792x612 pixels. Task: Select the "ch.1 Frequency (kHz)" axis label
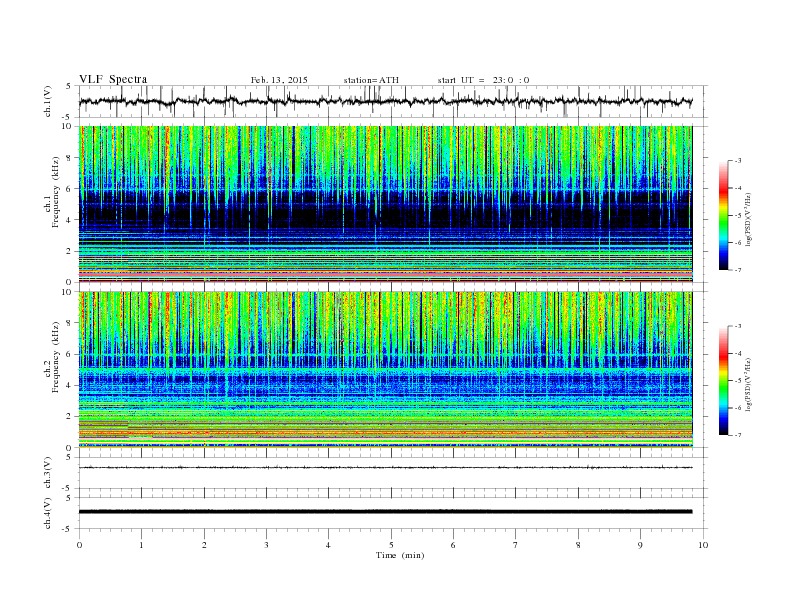point(52,192)
